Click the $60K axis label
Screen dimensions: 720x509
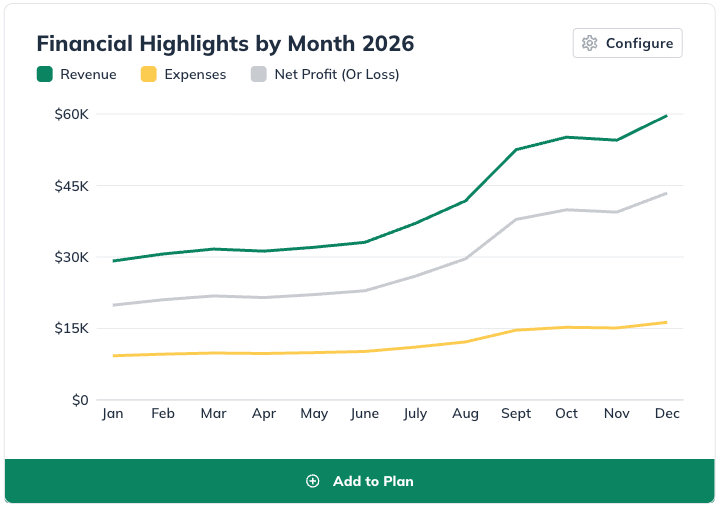(72, 114)
